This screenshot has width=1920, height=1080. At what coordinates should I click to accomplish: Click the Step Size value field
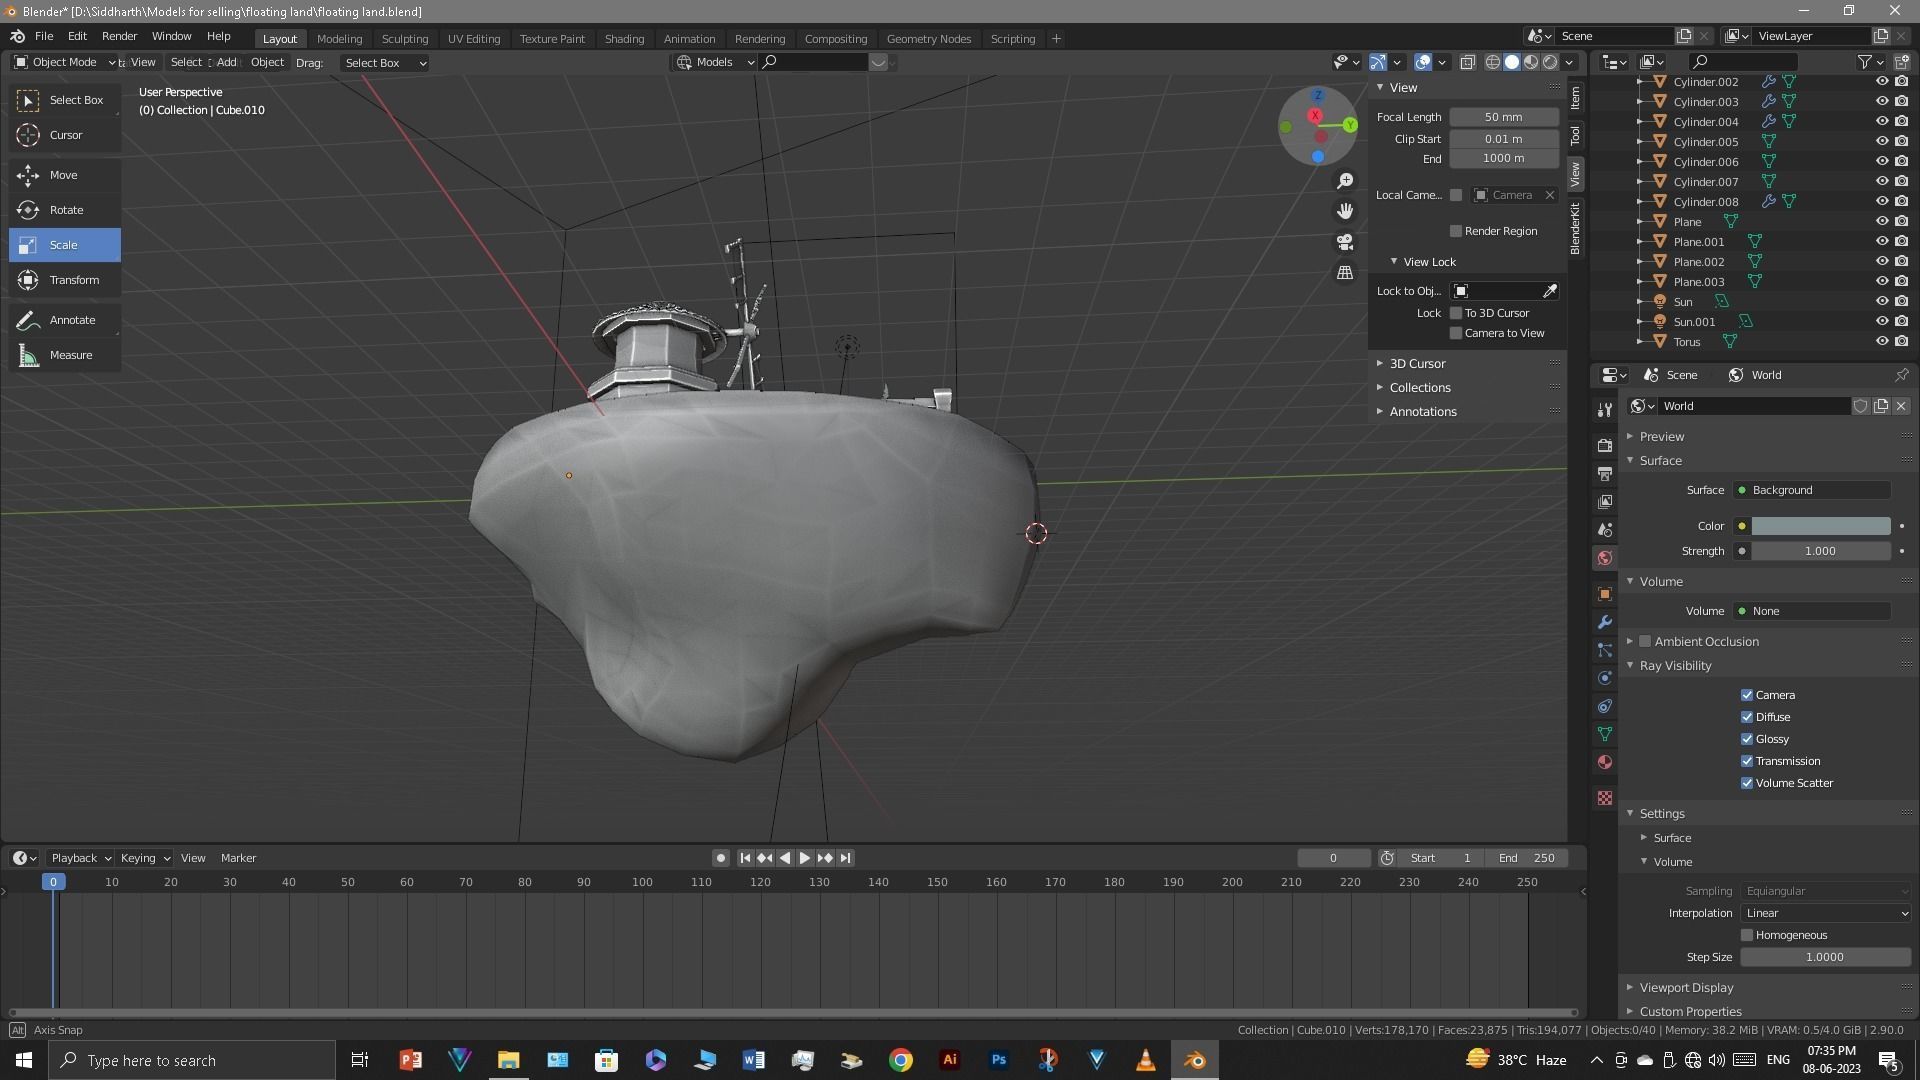(x=1825, y=957)
